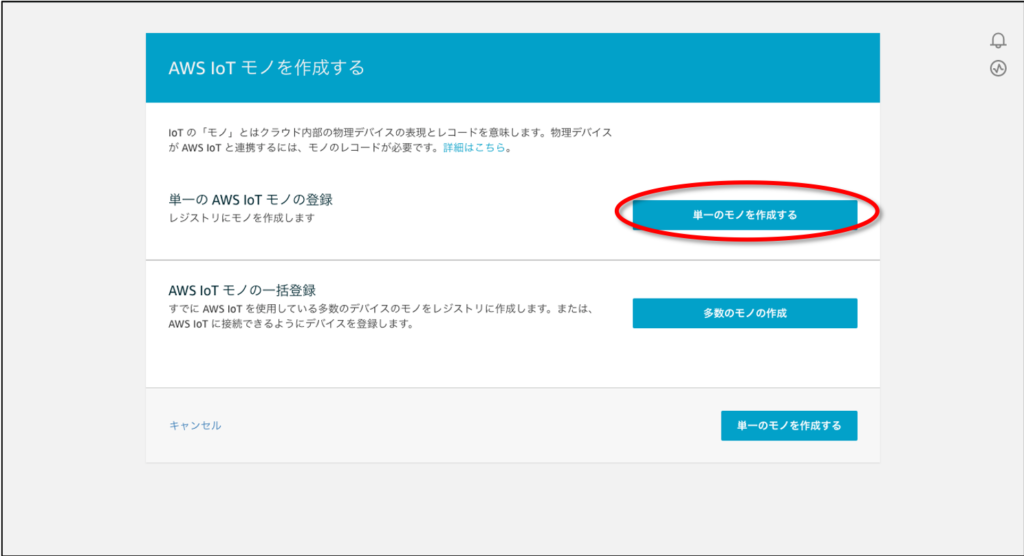Click the second line of bulk description text

(290, 324)
